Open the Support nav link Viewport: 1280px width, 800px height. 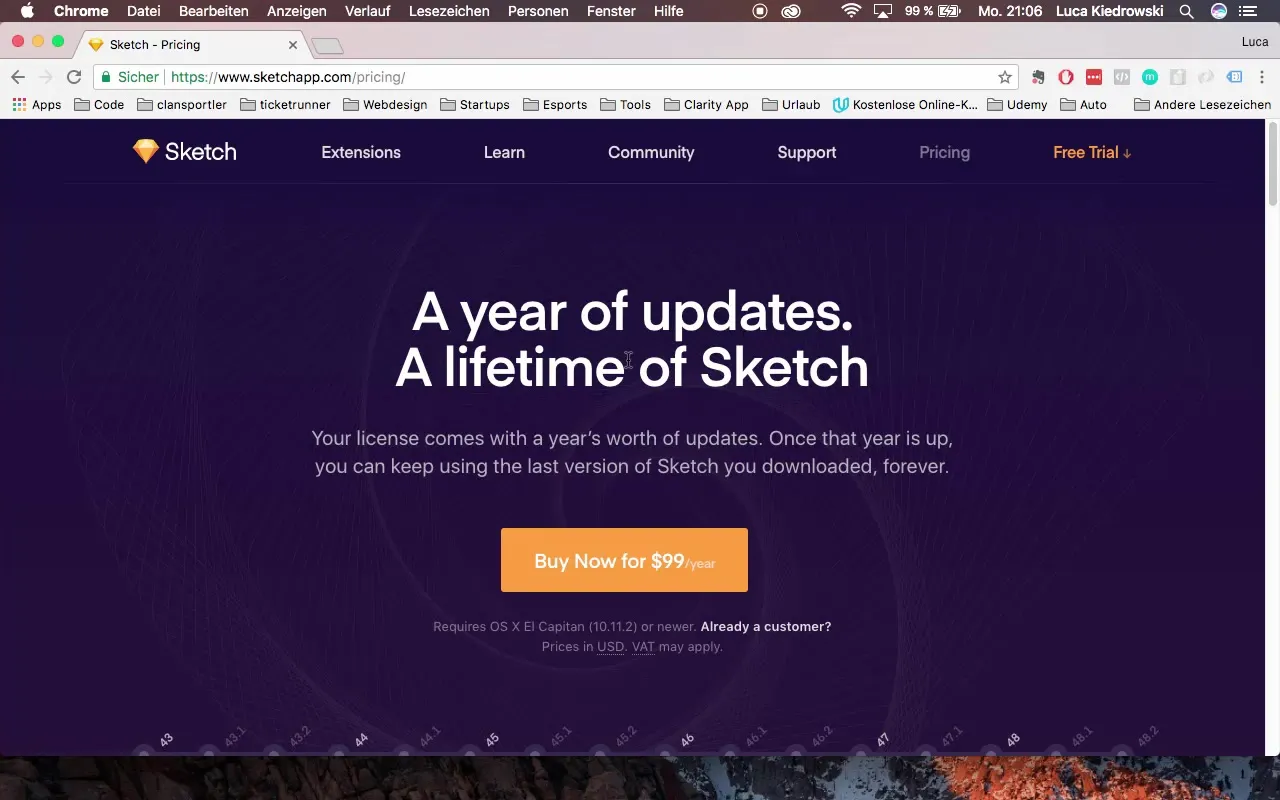click(807, 152)
